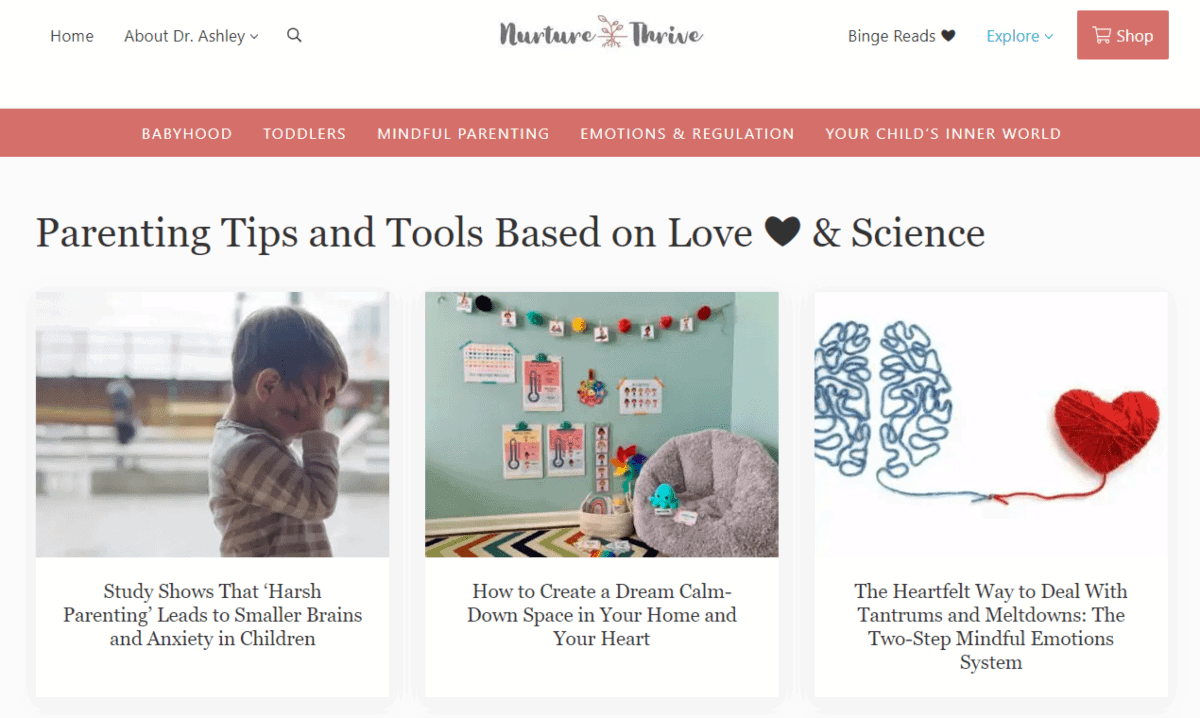The image size is (1200, 718).
Task: Open the Harsh Parenting study article link
Action: (212, 615)
